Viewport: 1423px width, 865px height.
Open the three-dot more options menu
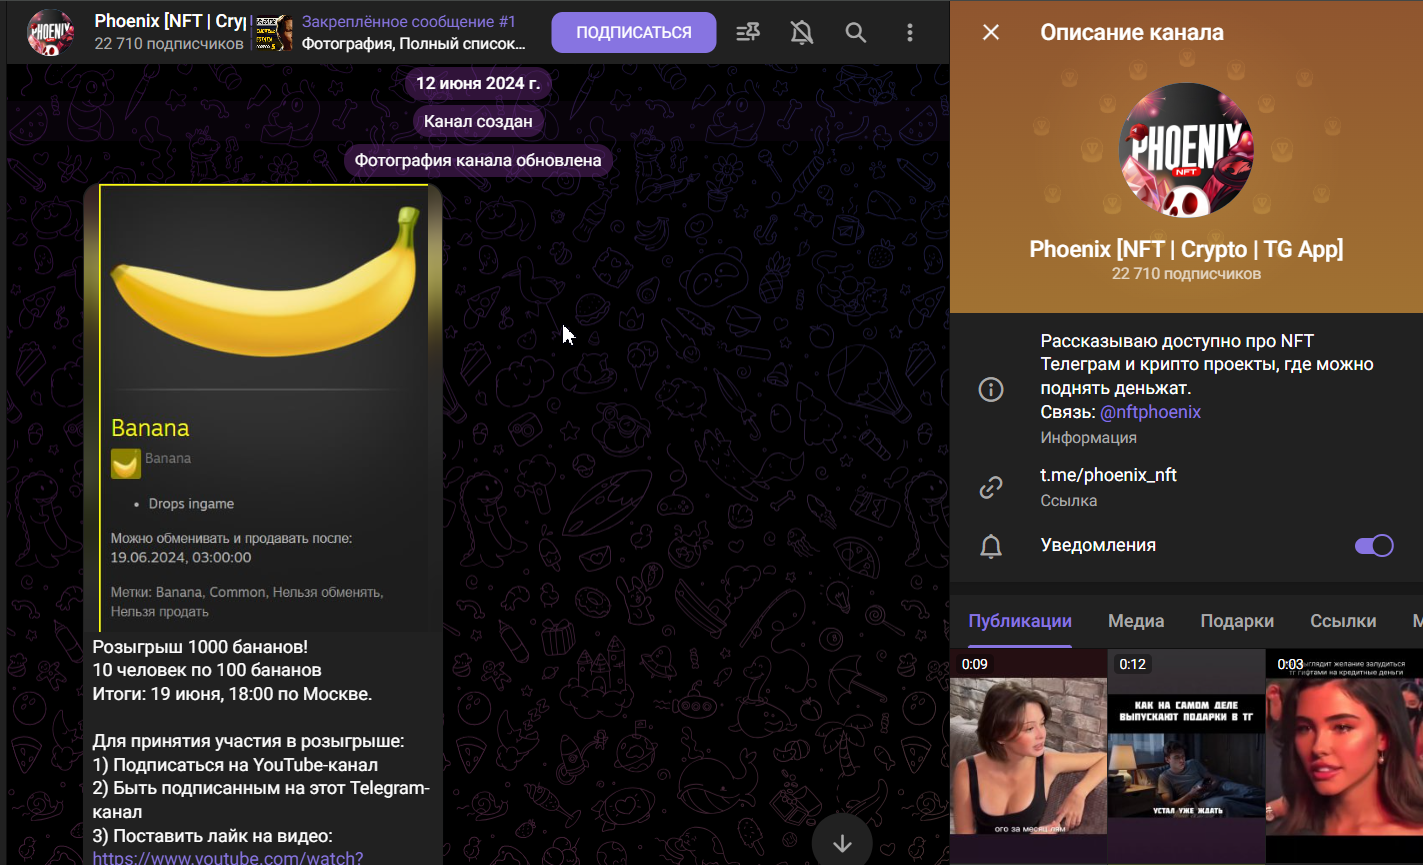[x=910, y=33]
